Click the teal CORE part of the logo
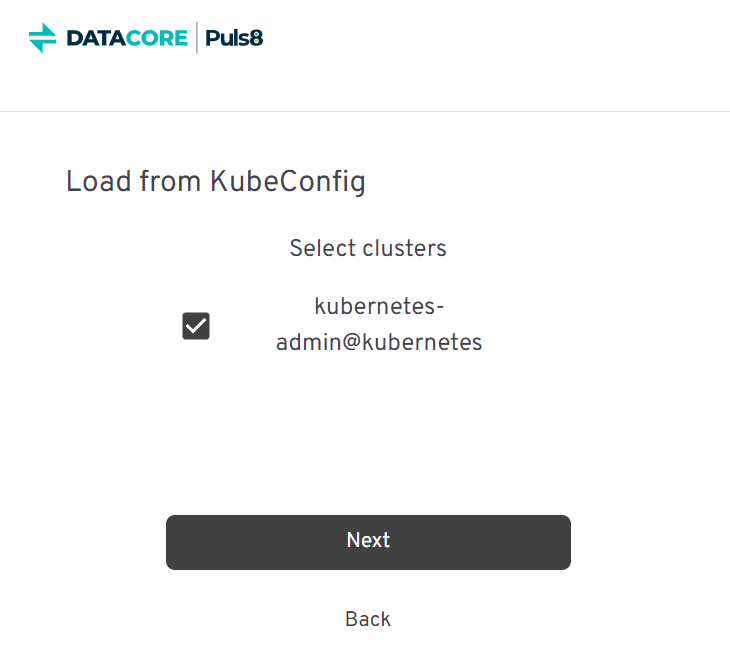Viewport: 730px width, 663px height. 156,39
